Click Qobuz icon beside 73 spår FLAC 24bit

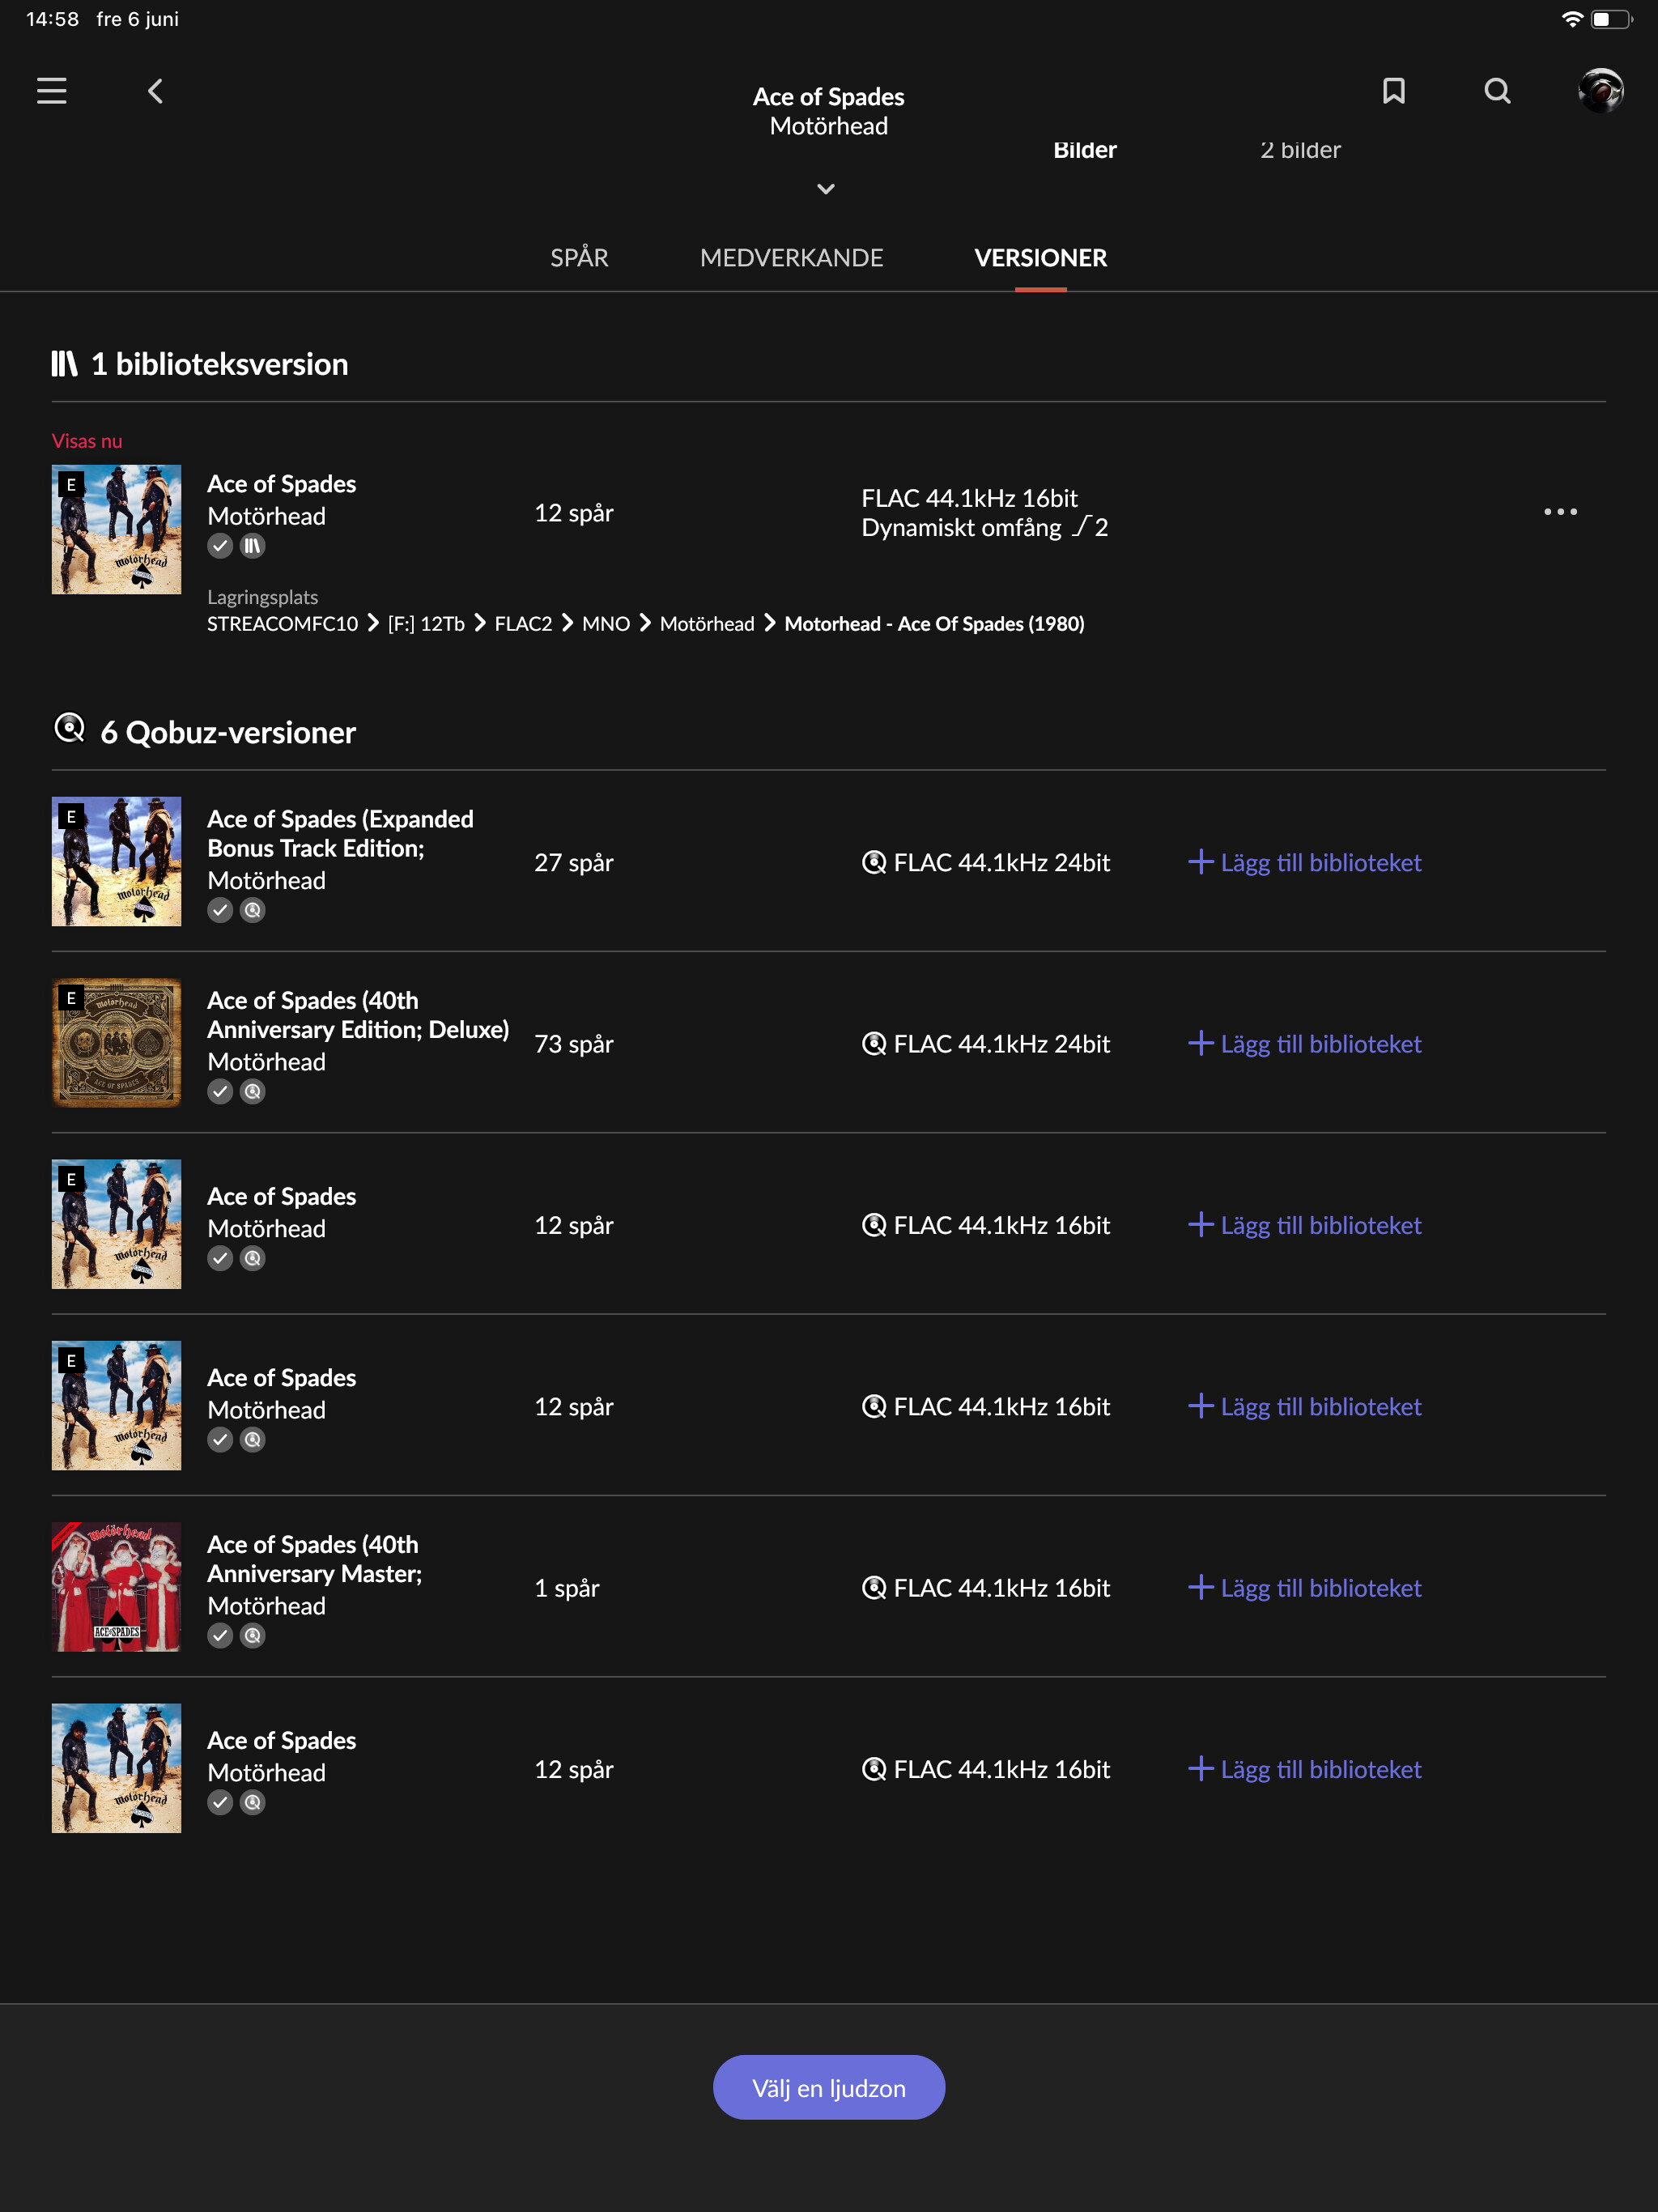[x=874, y=1044]
